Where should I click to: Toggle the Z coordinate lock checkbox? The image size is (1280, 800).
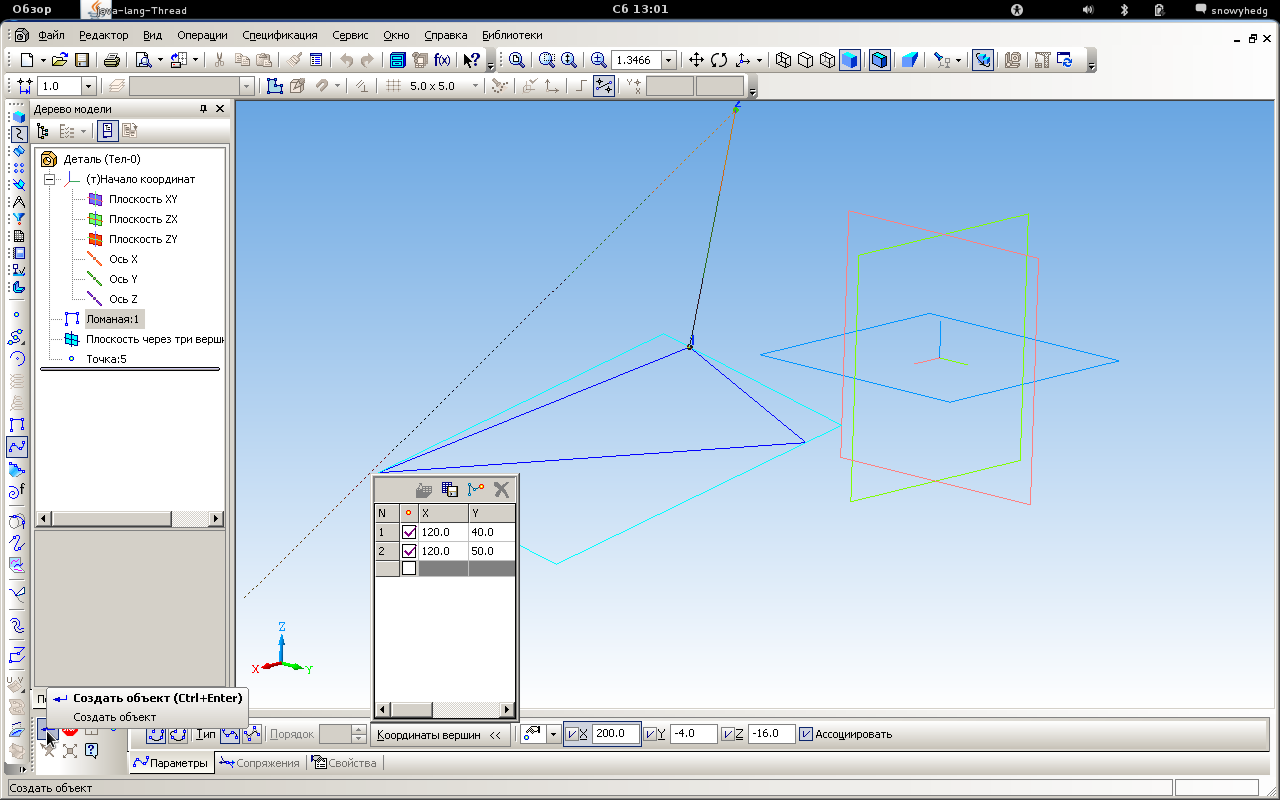728,734
